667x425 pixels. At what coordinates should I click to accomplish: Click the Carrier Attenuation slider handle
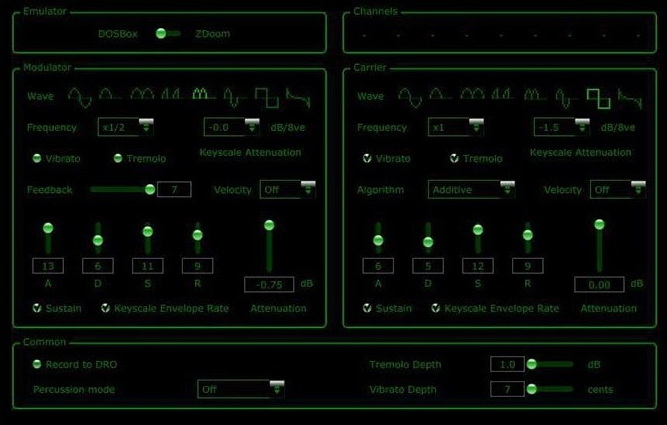(599, 225)
